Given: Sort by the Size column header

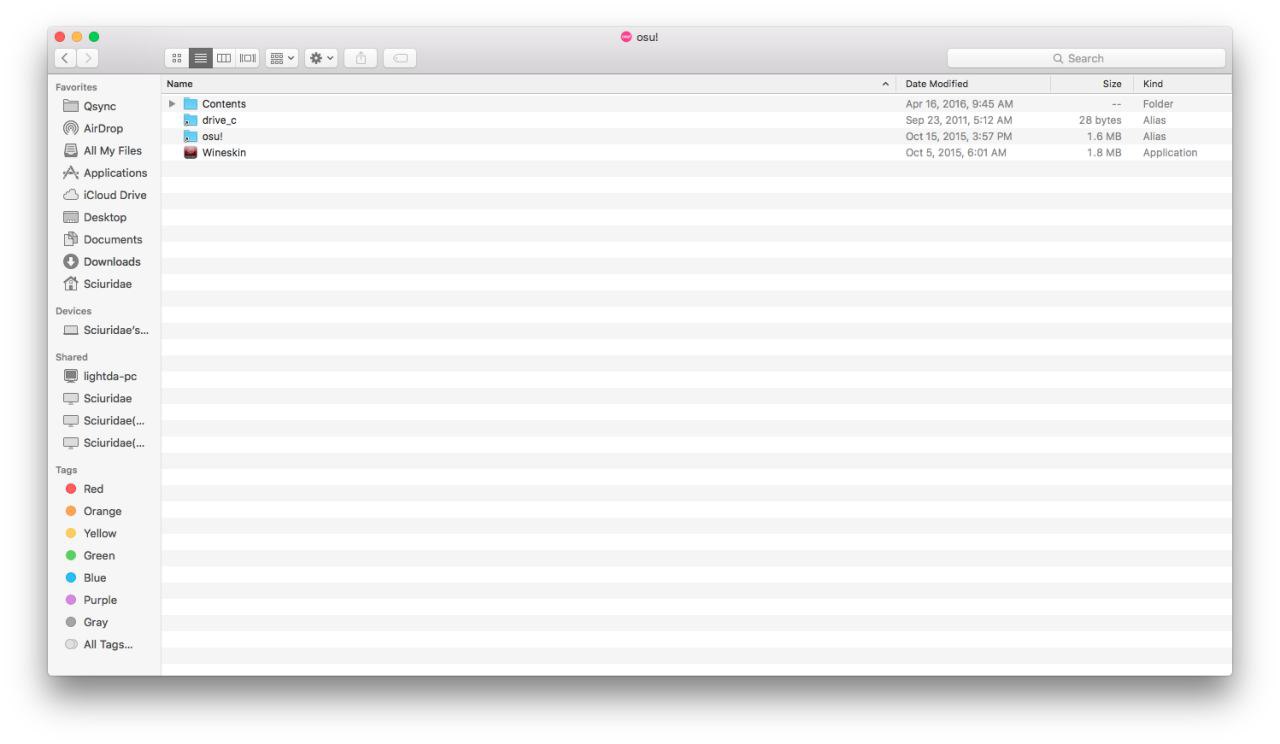Looking at the screenshot, I should point(1093,84).
